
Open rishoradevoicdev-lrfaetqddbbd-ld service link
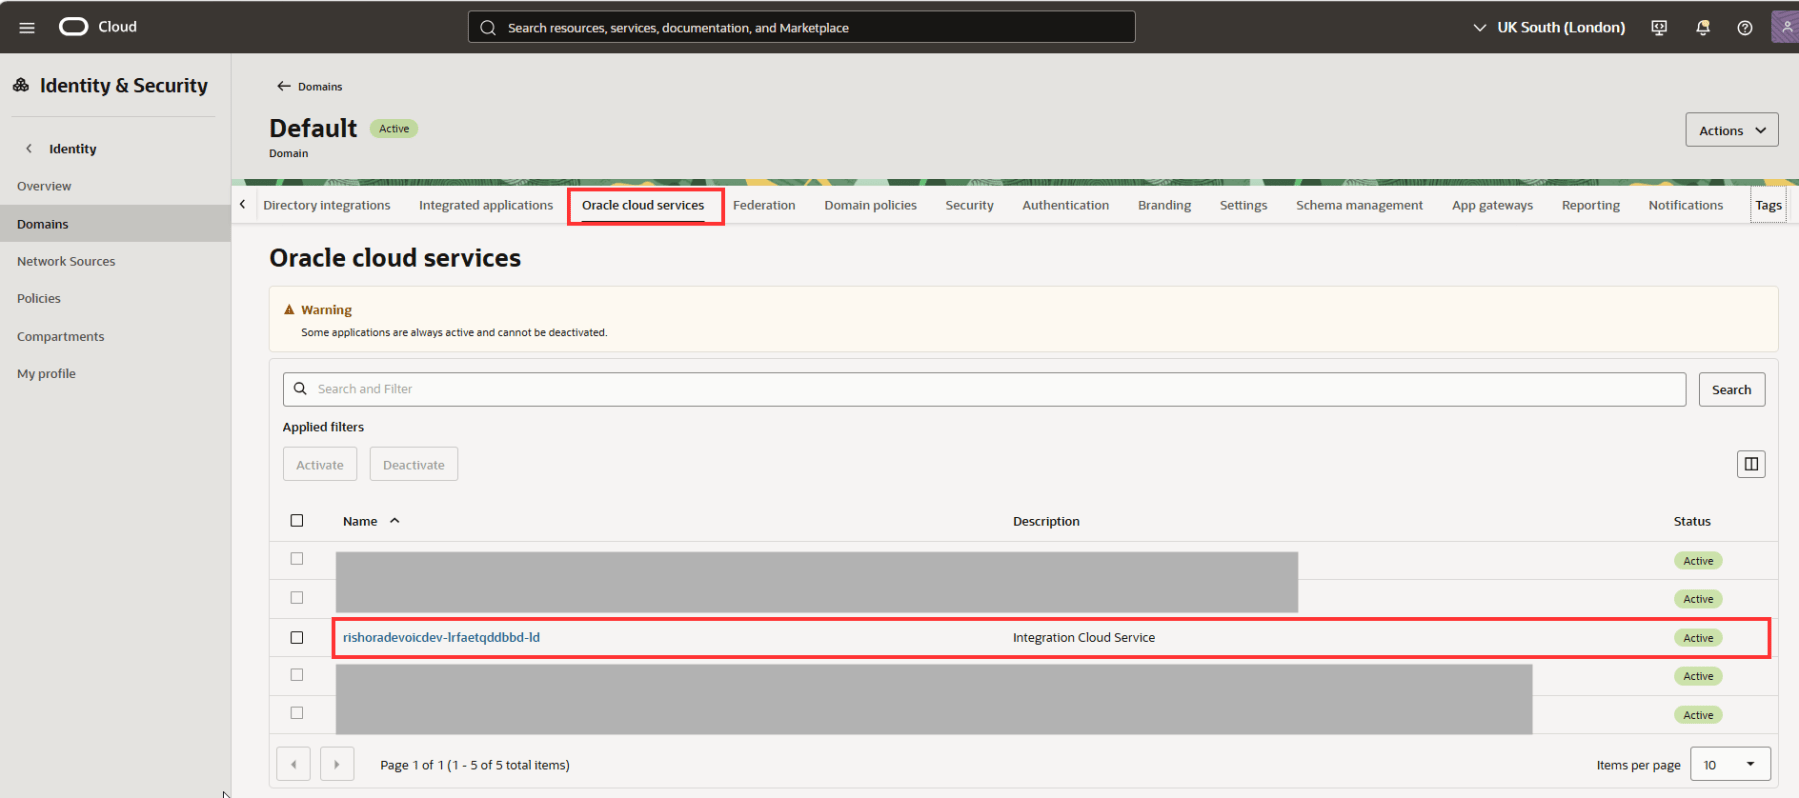[441, 638]
